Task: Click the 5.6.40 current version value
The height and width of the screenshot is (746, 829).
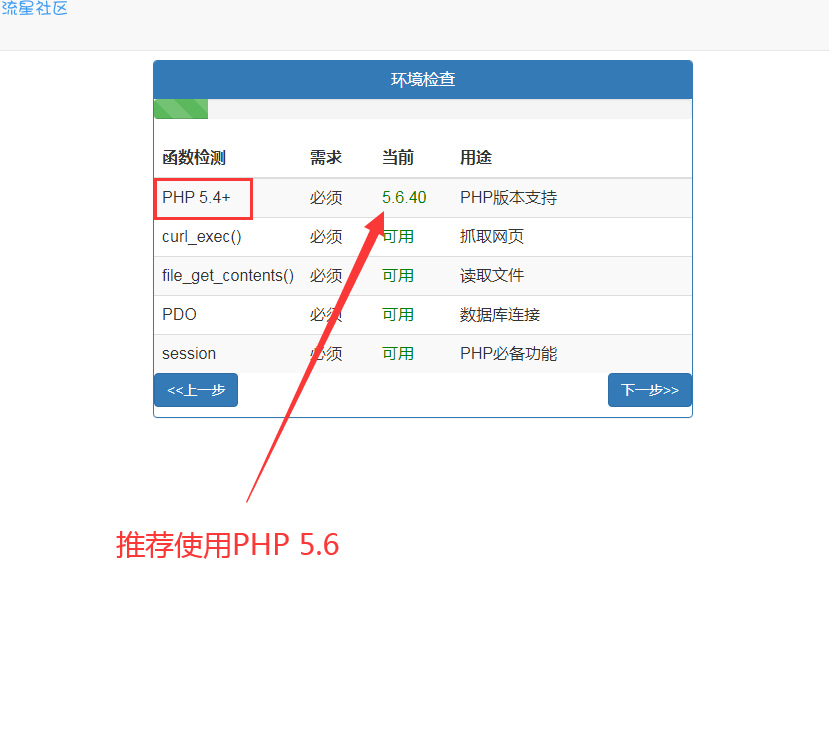Action: click(x=404, y=198)
